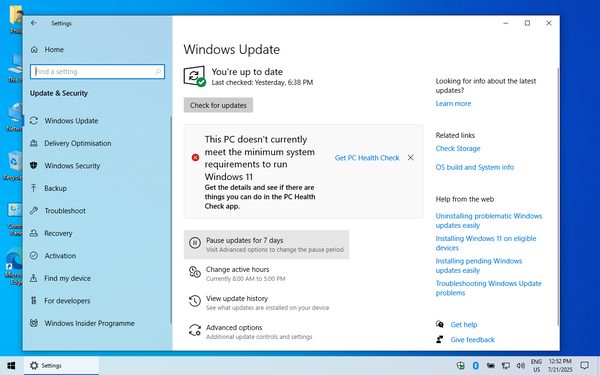600x375 pixels.
Task: Maximize the Settings window
Action: pos(527,23)
